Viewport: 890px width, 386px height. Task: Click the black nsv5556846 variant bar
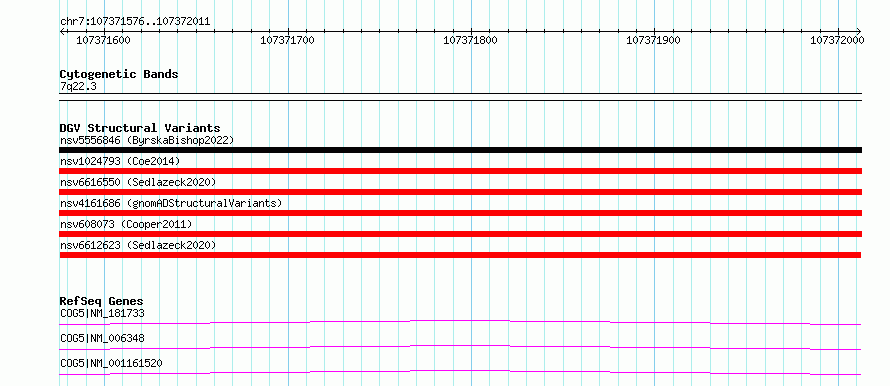[x=460, y=150]
